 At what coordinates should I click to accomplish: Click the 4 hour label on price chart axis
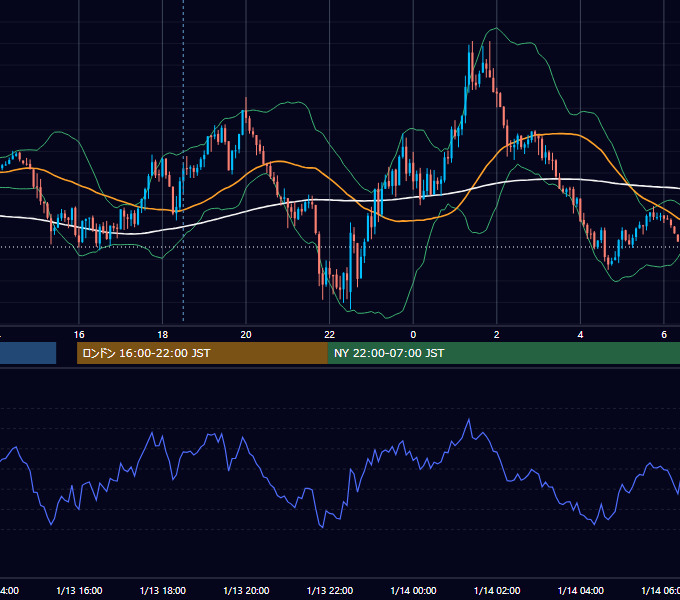click(580, 335)
